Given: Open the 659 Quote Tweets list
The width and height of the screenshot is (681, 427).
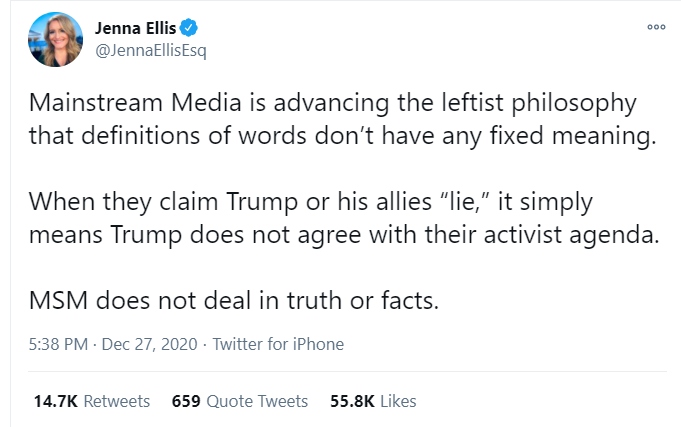Looking at the screenshot, I should (x=239, y=401).
